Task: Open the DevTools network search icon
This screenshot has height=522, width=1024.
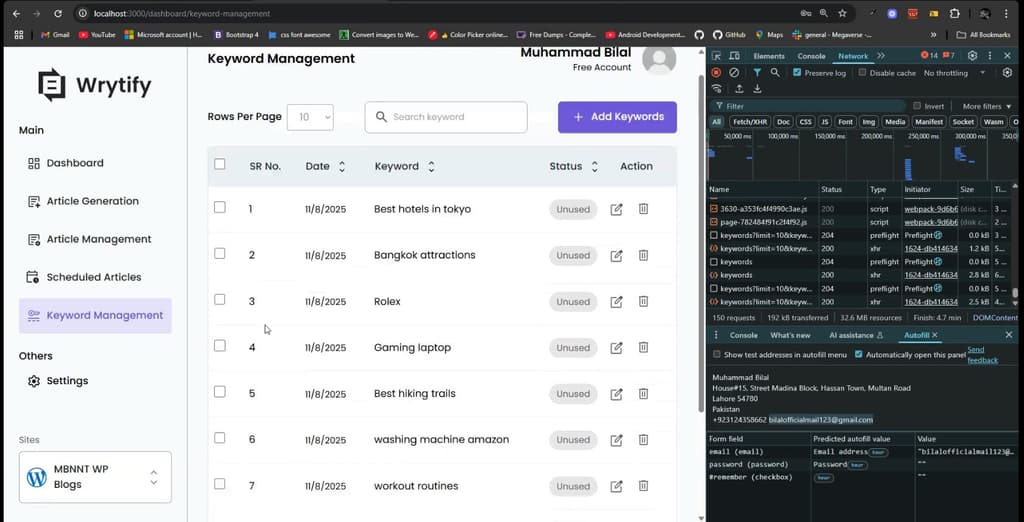Action: click(x=774, y=73)
